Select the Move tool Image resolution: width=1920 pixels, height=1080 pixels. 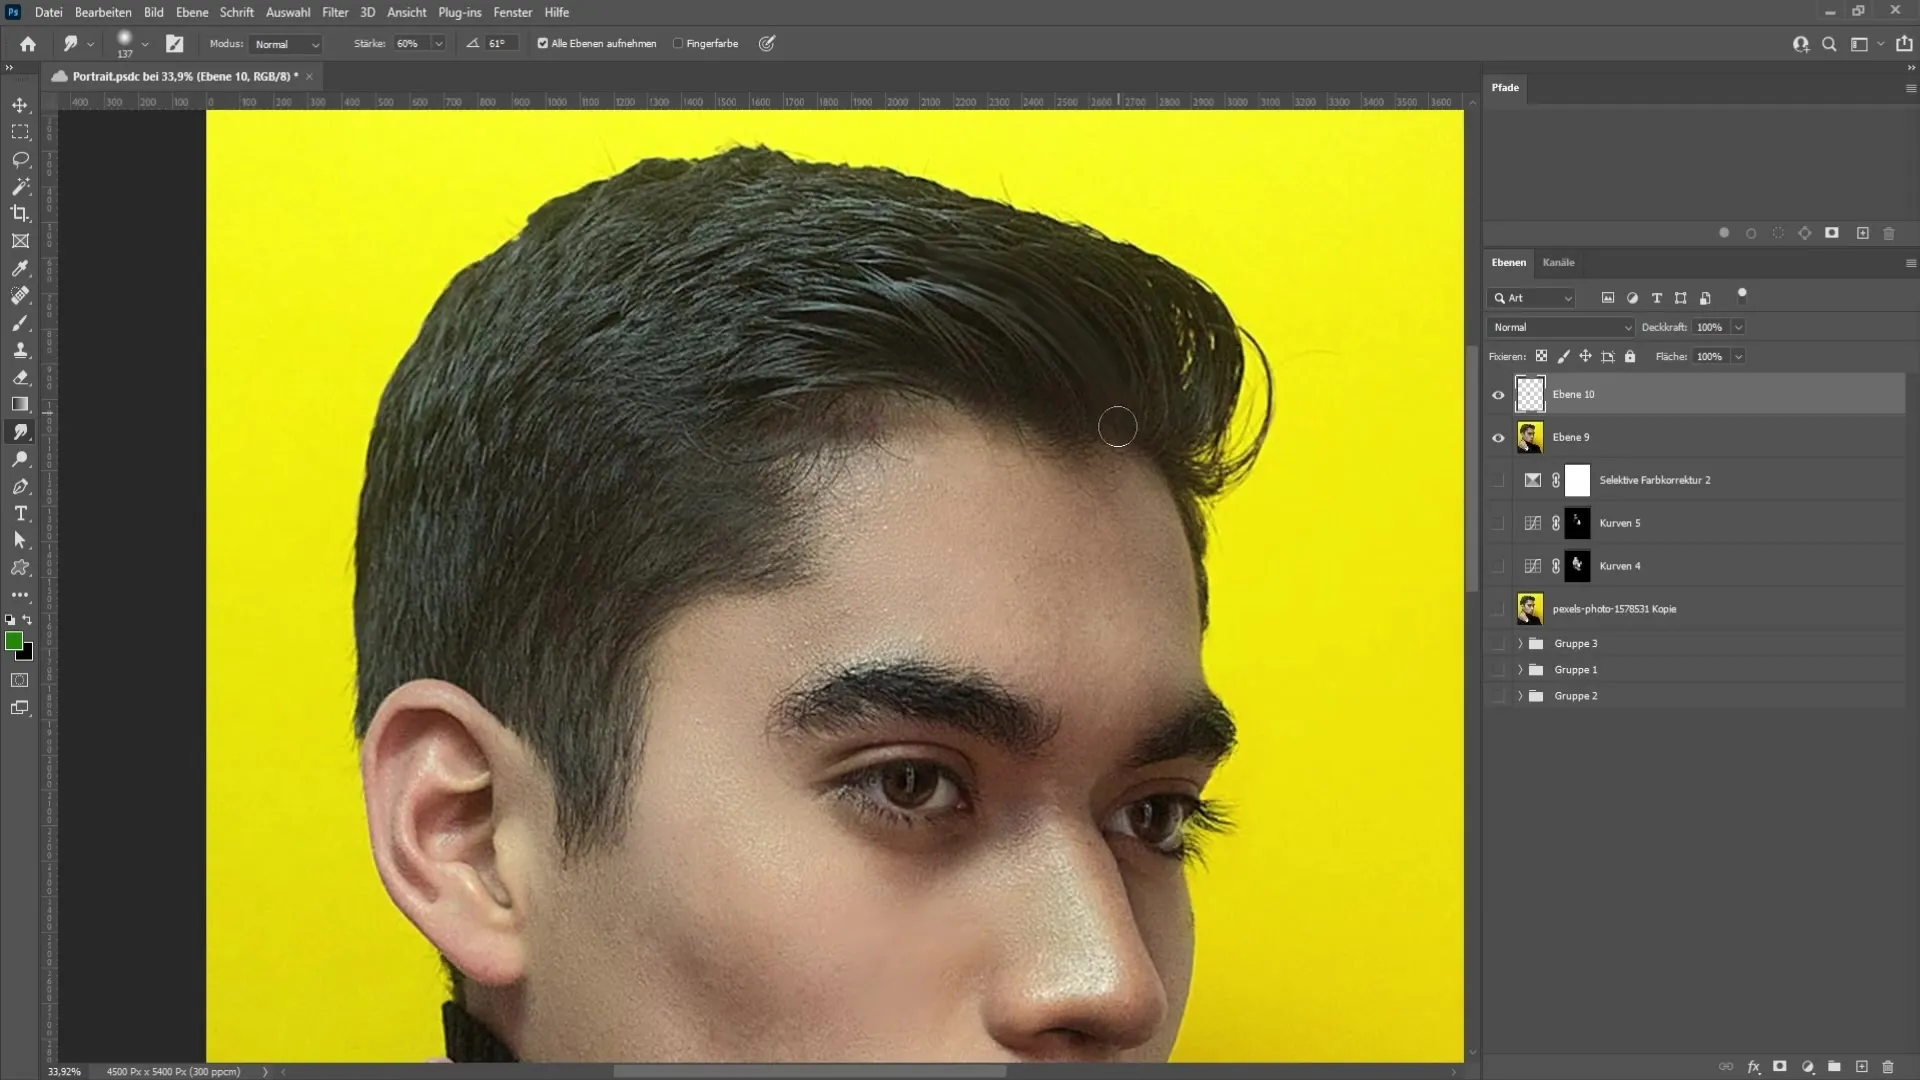[x=20, y=104]
